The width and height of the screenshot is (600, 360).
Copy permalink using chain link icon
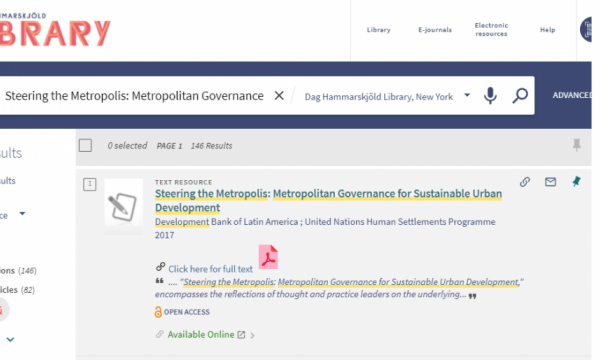click(x=525, y=182)
